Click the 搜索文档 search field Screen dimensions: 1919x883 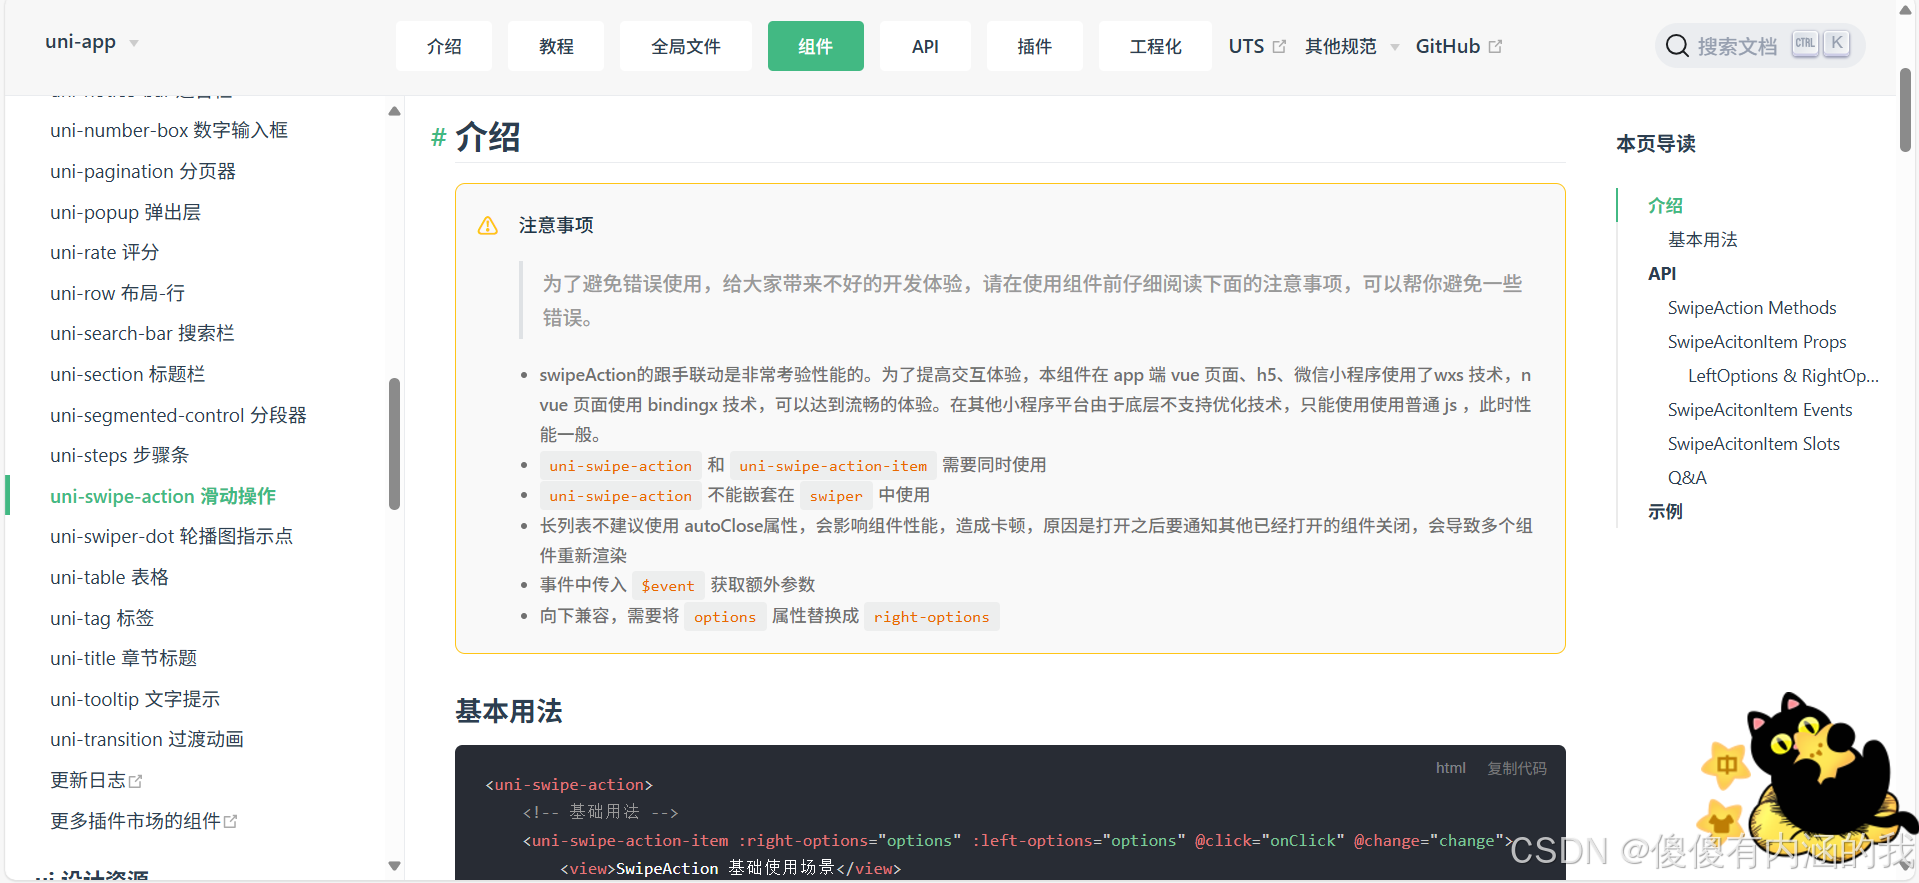point(1760,46)
